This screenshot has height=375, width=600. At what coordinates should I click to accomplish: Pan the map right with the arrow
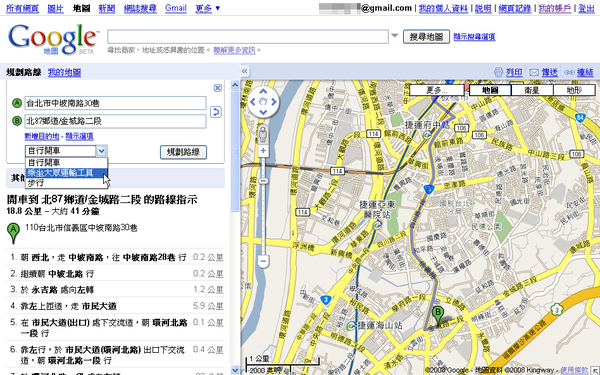[x=274, y=102]
